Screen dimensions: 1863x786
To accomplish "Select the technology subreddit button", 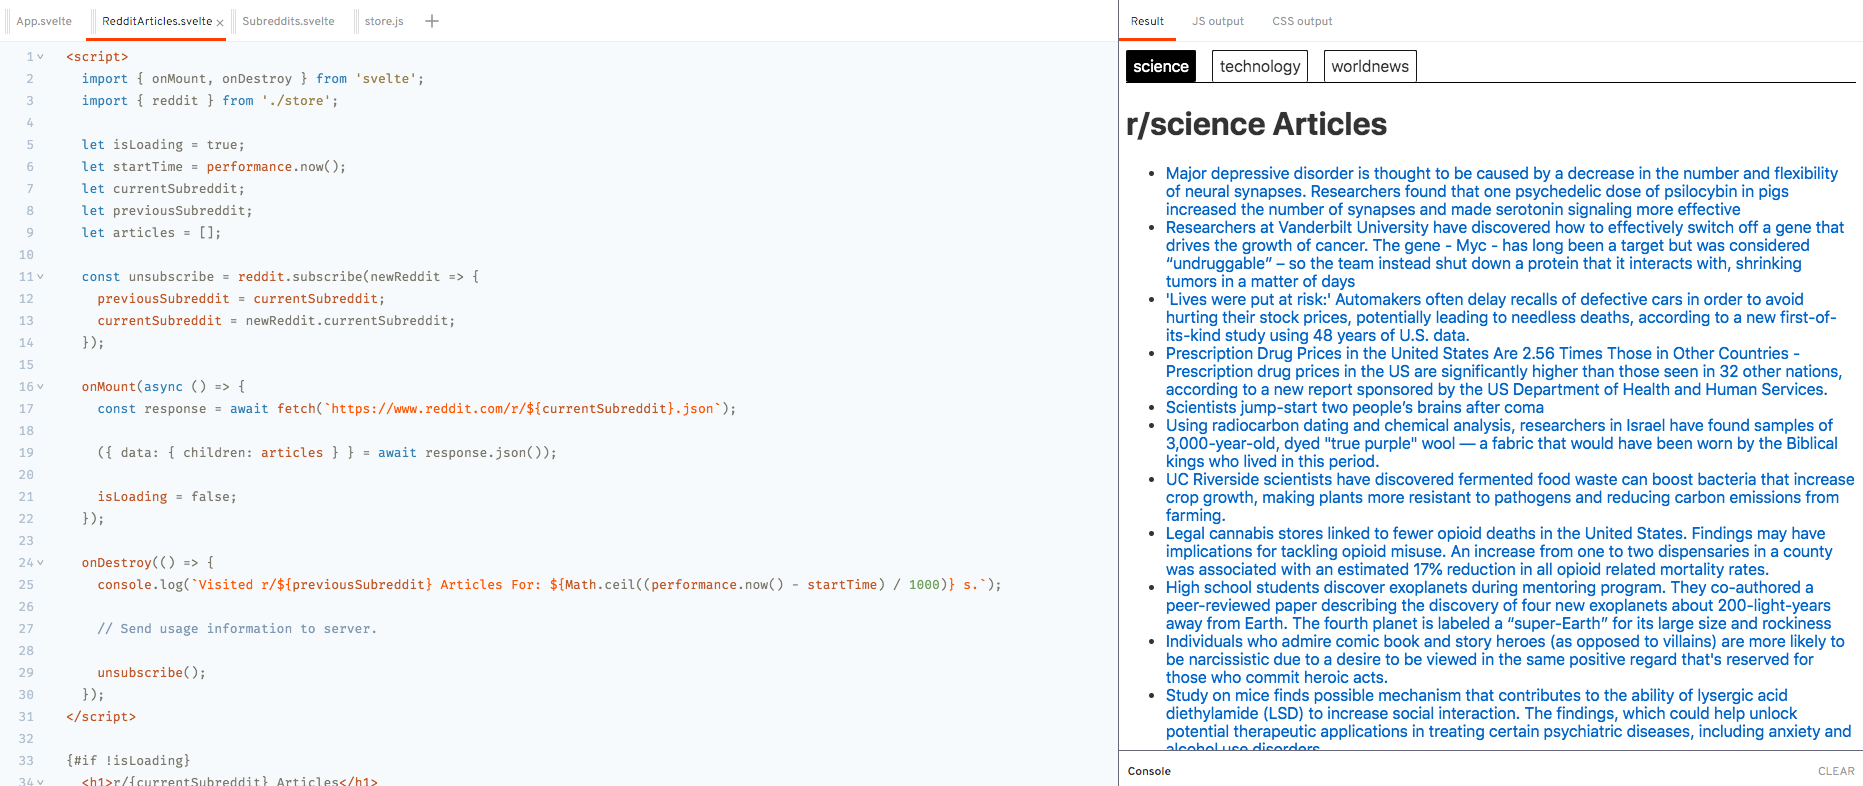I will click(1260, 66).
